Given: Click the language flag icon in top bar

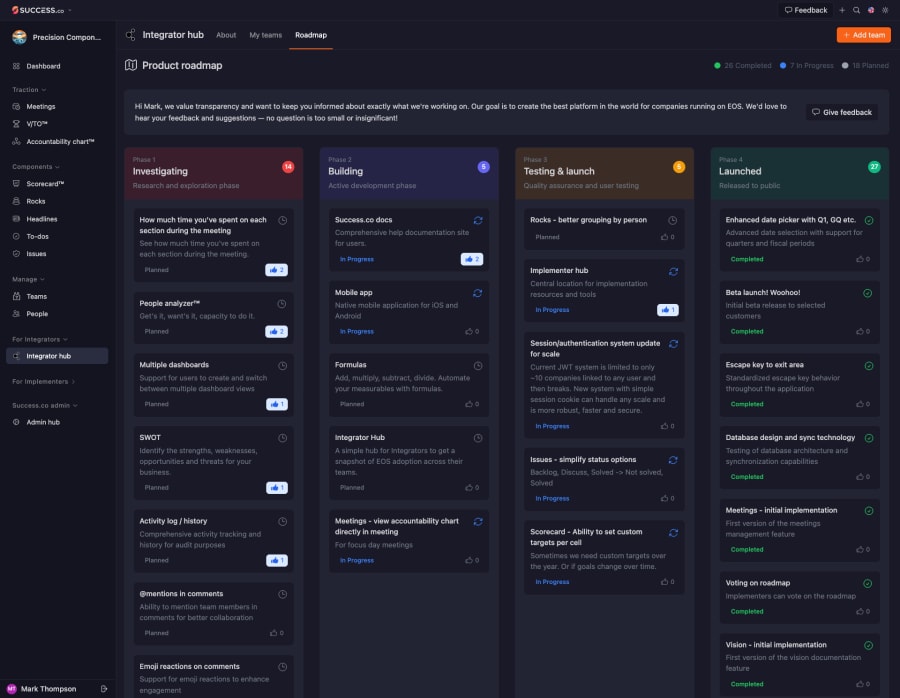Looking at the screenshot, I should click(871, 10).
